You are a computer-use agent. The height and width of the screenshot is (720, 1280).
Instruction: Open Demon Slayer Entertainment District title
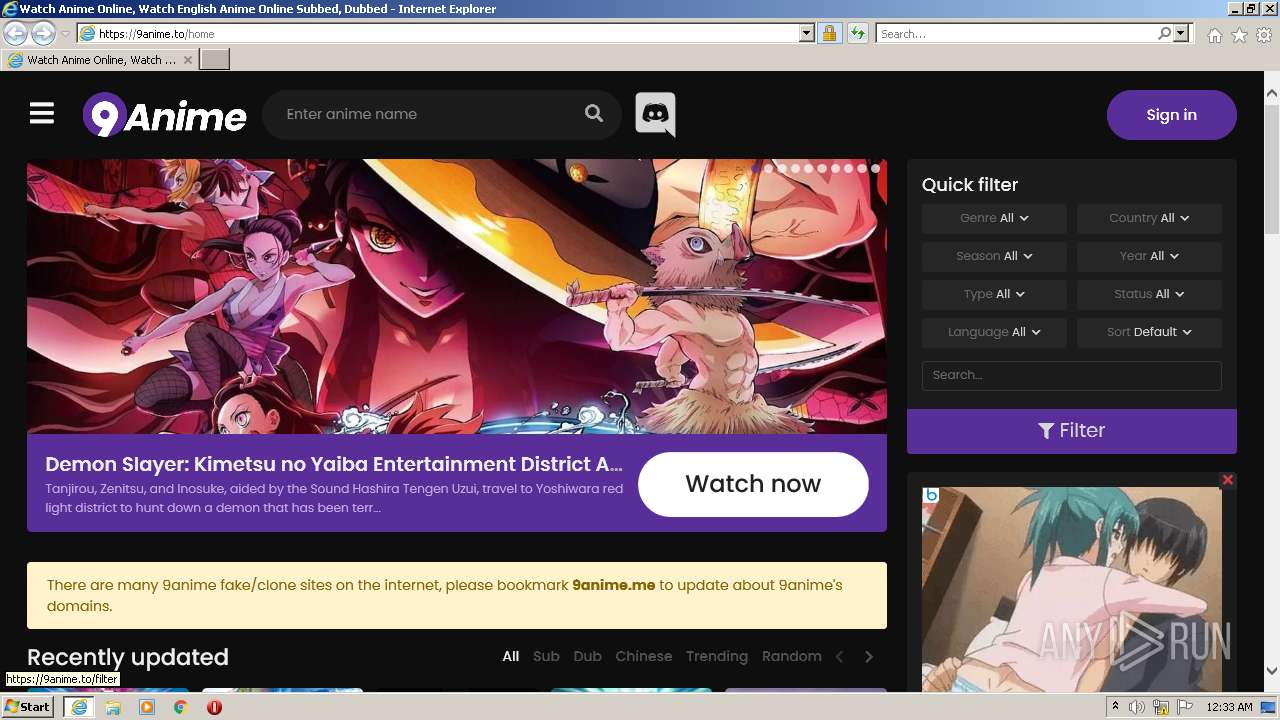click(x=334, y=464)
